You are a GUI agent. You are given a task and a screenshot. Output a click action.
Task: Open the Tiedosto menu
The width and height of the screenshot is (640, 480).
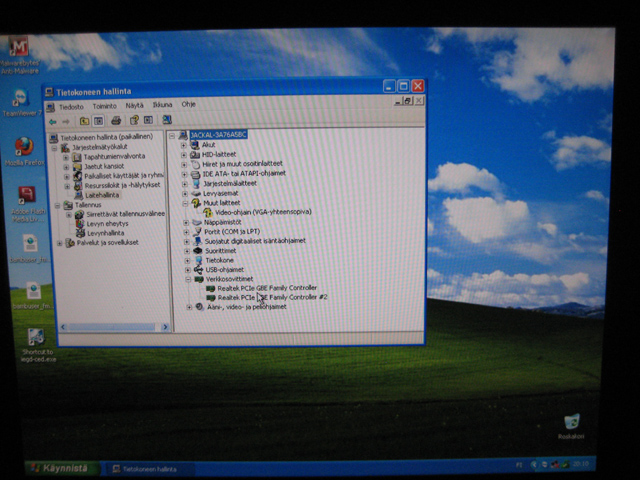(x=71, y=107)
